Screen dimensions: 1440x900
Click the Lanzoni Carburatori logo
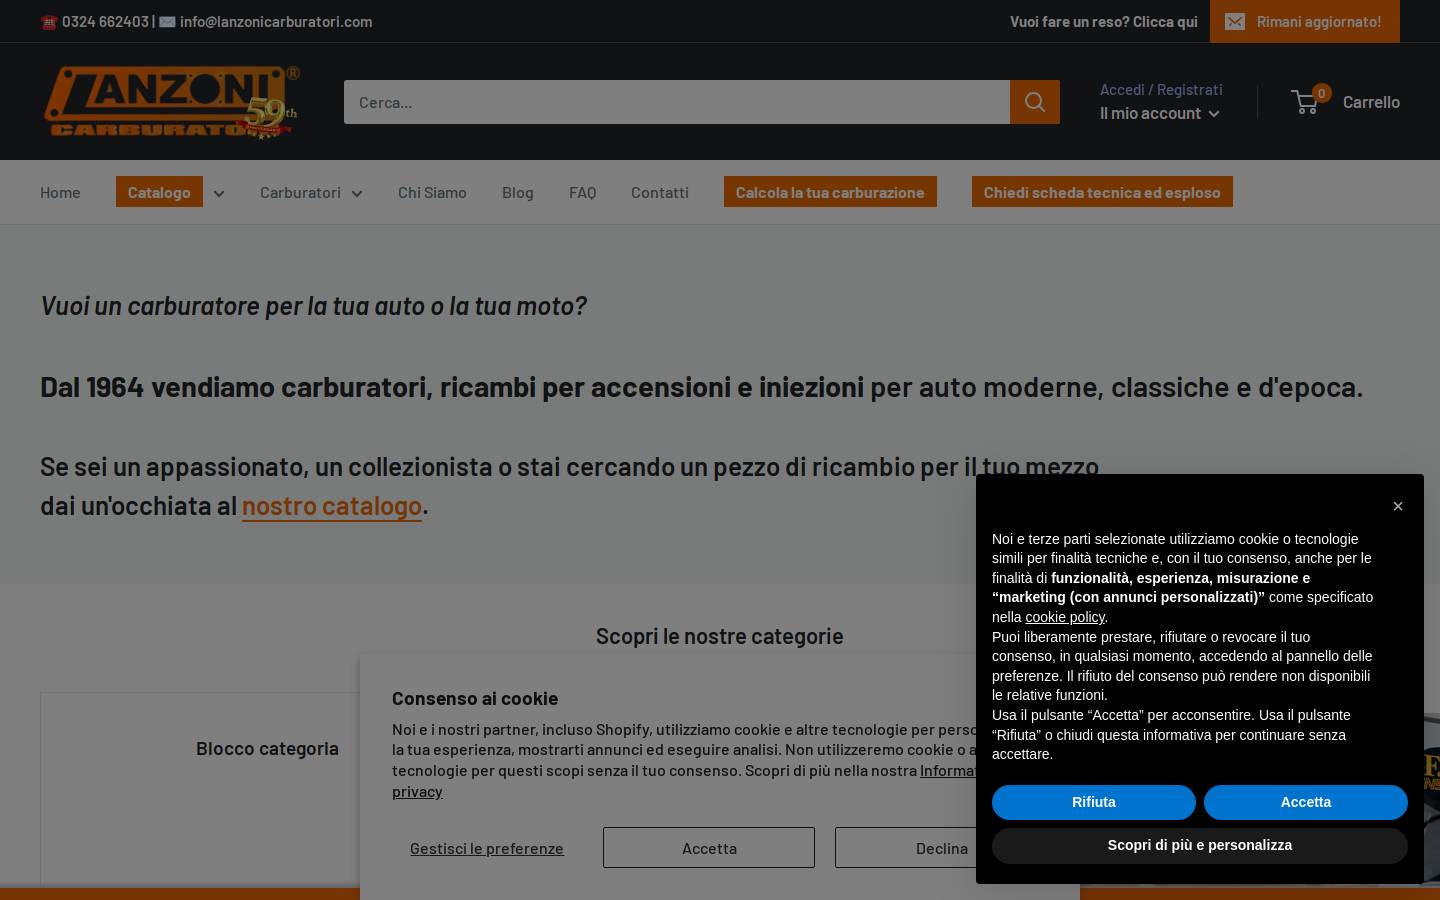pyautogui.click(x=171, y=102)
